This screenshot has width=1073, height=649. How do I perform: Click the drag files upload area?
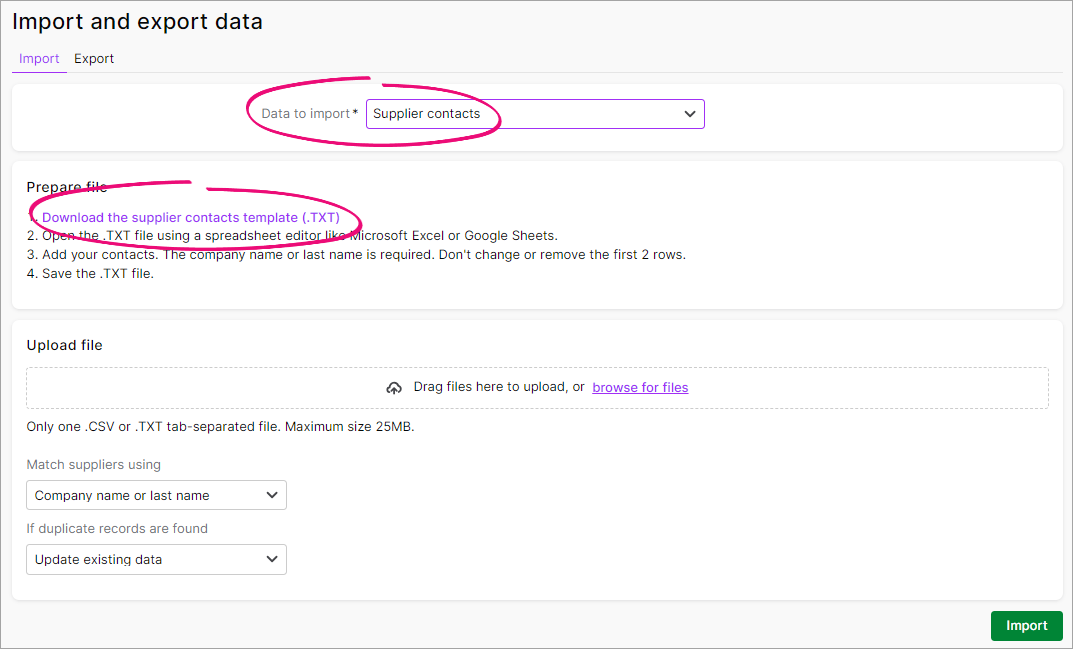pos(537,386)
